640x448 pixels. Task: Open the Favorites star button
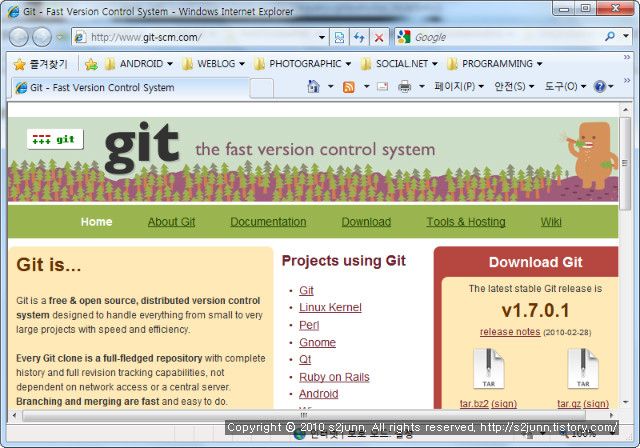[x=40, y=64]
